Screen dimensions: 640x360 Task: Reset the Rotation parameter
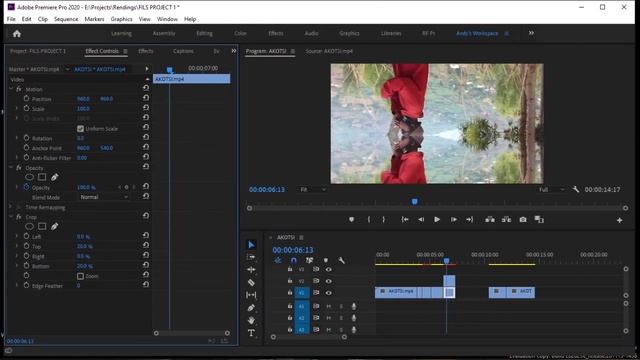(x=146, y=138)
